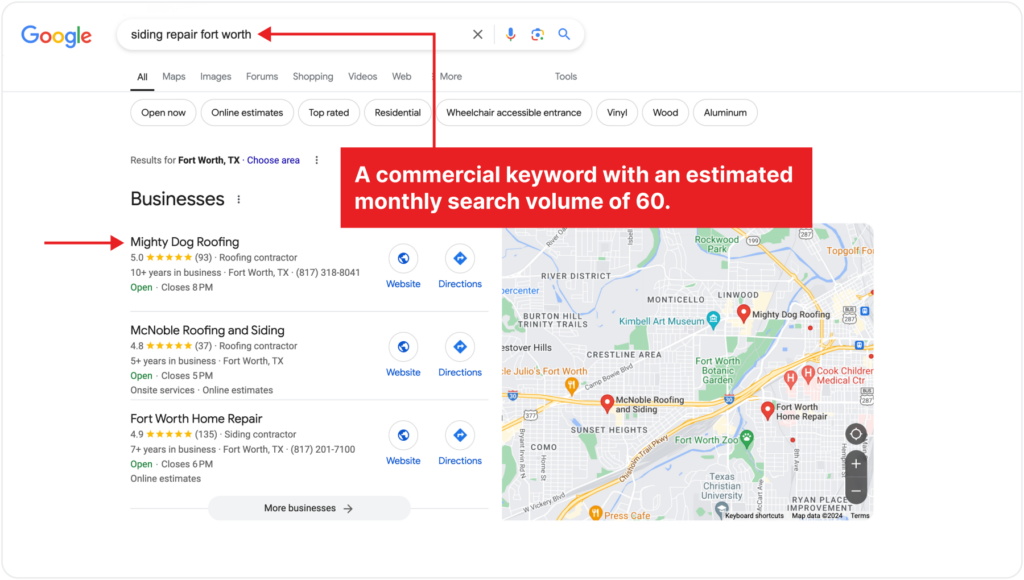Viewport: 1024px width, 580px height.
Task: Click Mighty Dog Roofing phone (817) 318-8041
Action: [328, 272]
